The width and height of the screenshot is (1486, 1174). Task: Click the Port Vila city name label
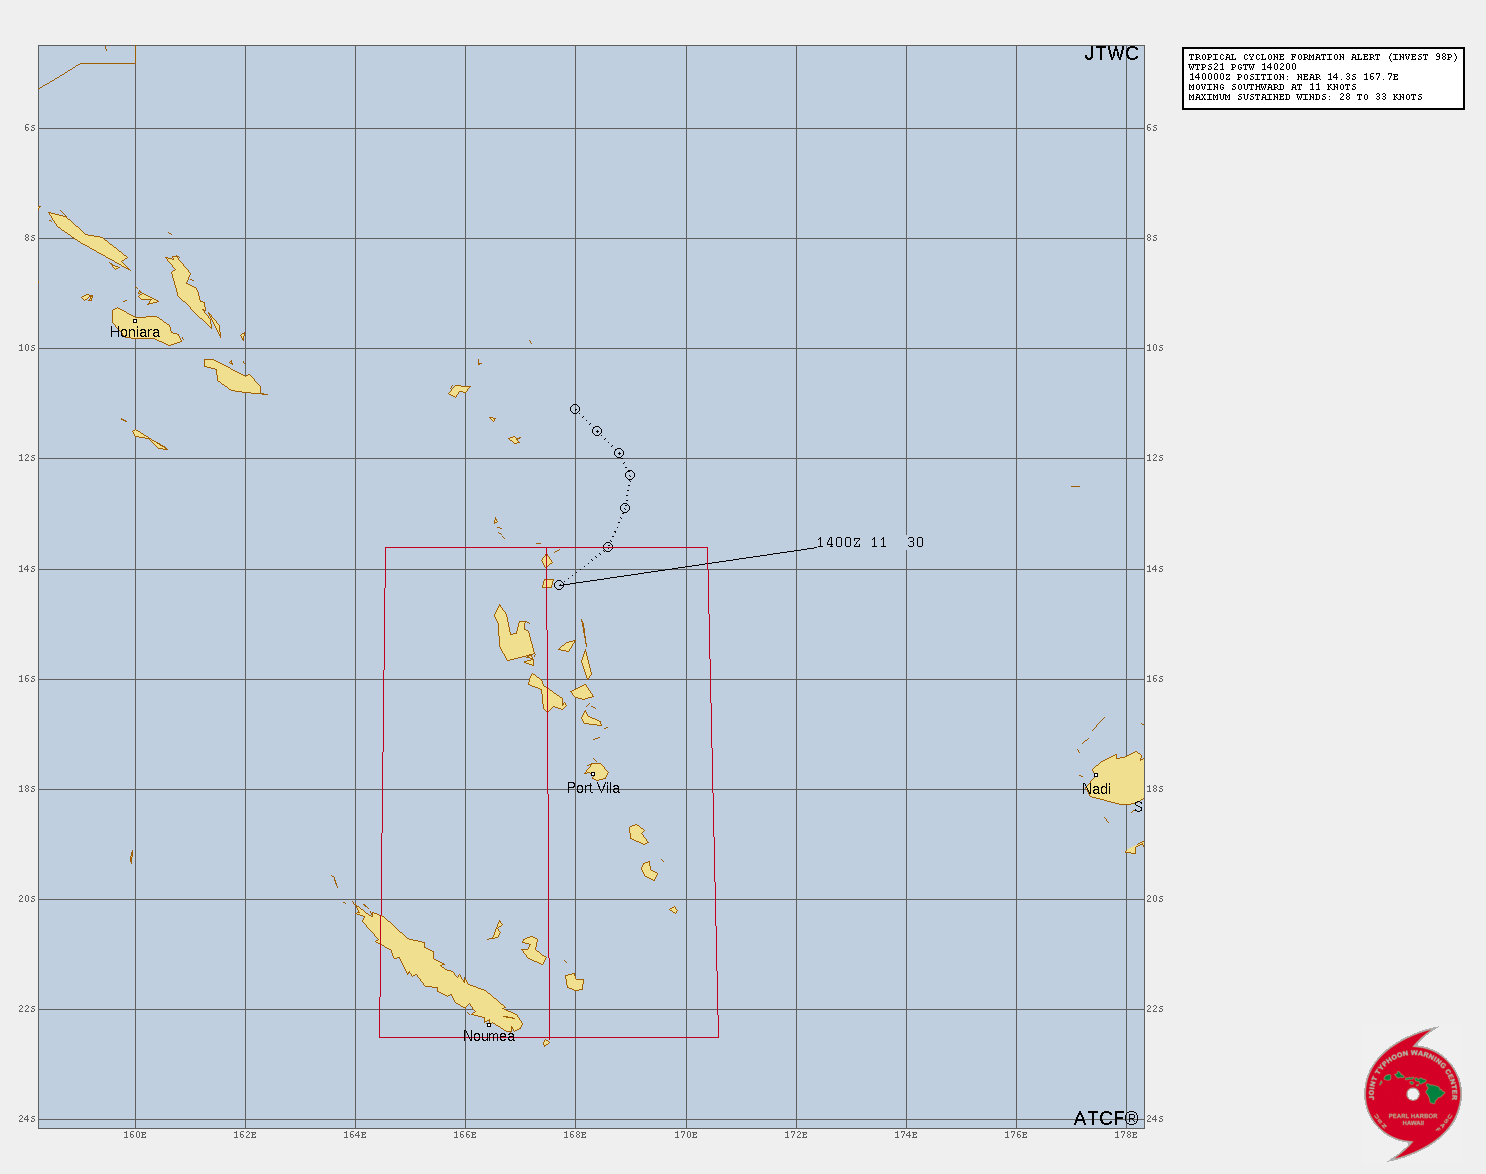pyautogui.click(x=593, y=788)
